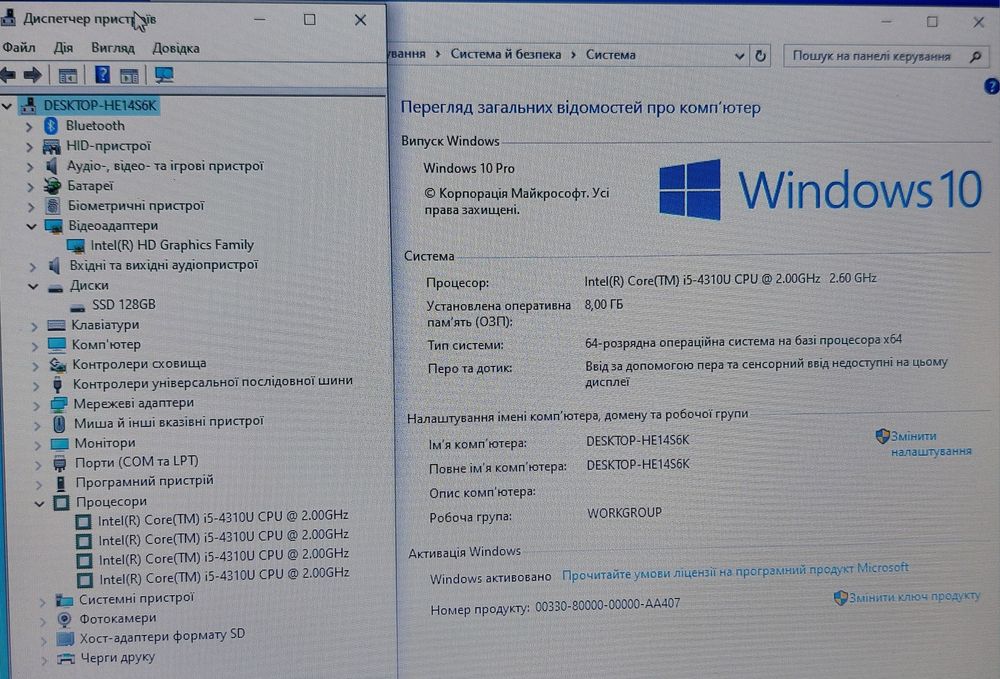Image resolution: width=1000 pixels, height=679 pixels.
Task: Click the blue help icon in the System window
Action: tap(992, 86)
